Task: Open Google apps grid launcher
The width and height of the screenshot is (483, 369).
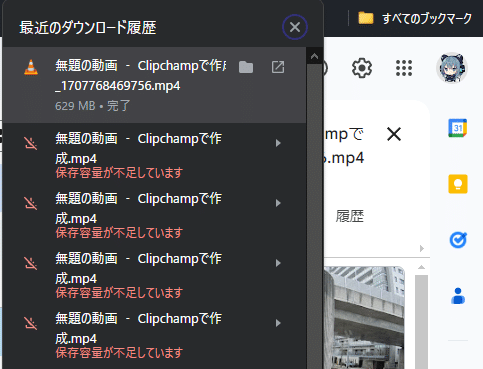Action: [x=404, y=68]
